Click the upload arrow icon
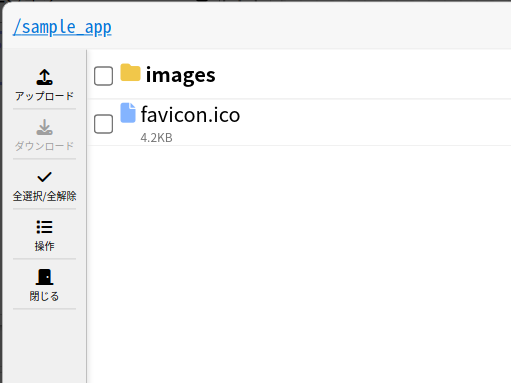This screenshot has height=383, width=511. pos(44,77)
